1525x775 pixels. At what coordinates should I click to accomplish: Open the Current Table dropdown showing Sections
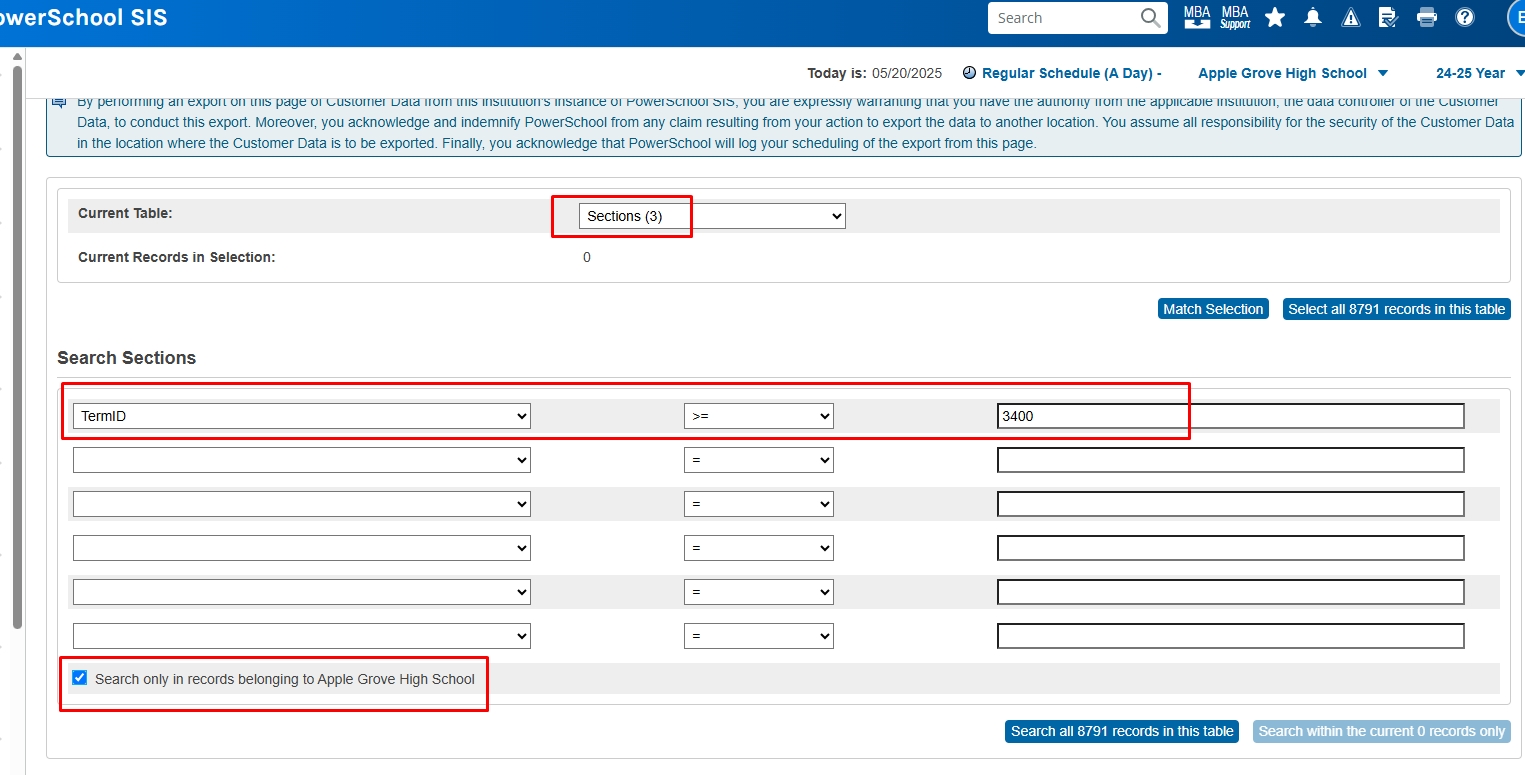point(712,216)
